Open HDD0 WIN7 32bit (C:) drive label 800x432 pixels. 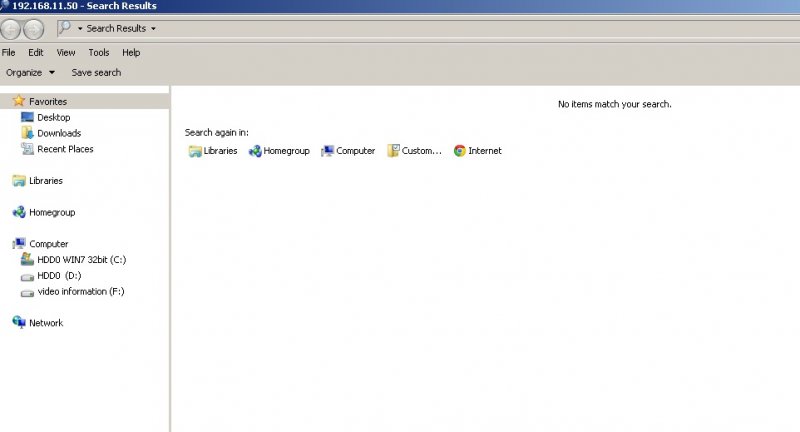(x=82, y=260)
